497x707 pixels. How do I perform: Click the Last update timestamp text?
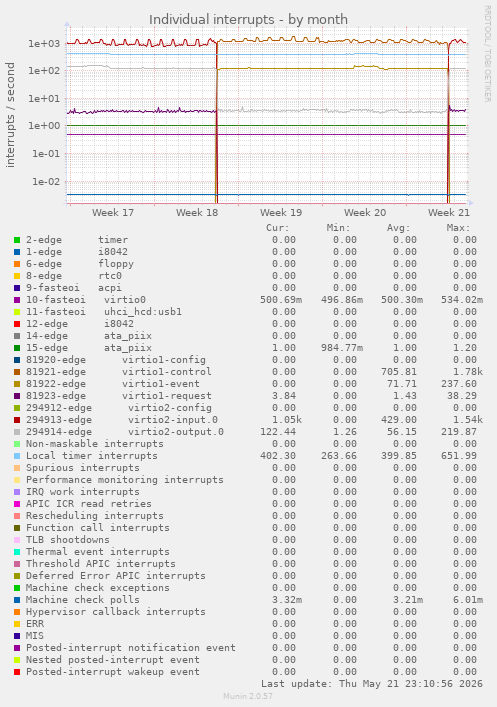point(372,684)
